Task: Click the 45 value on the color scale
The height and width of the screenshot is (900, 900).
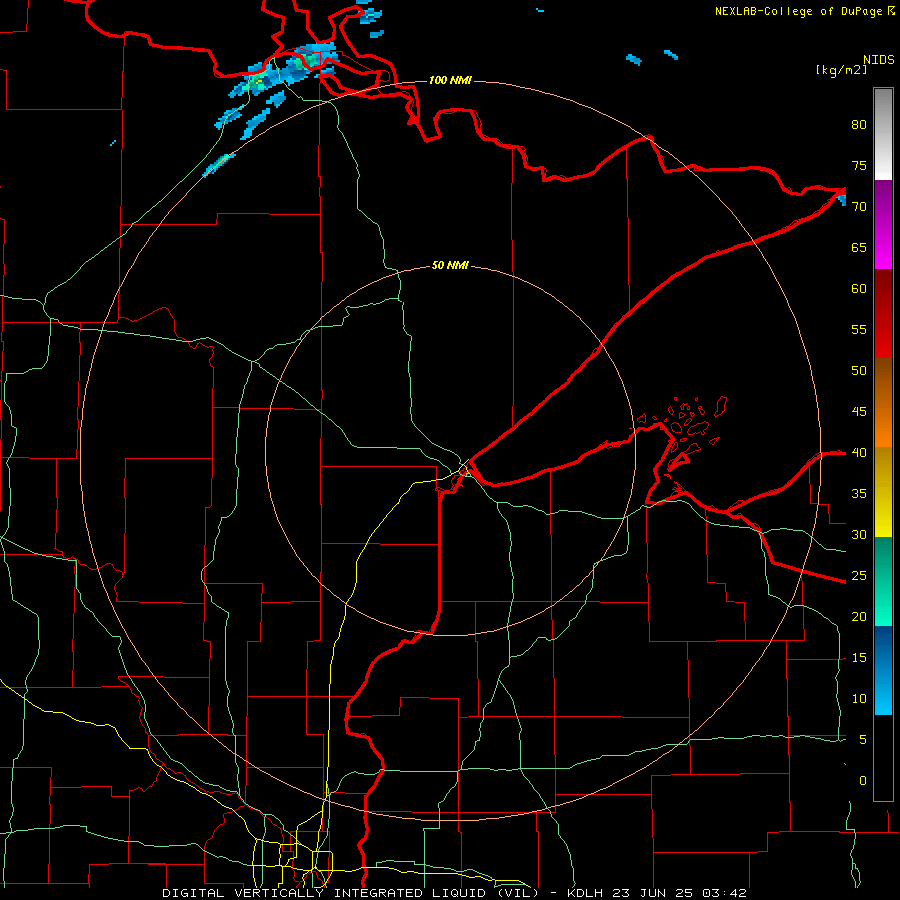Action: (x=859, y=412)
